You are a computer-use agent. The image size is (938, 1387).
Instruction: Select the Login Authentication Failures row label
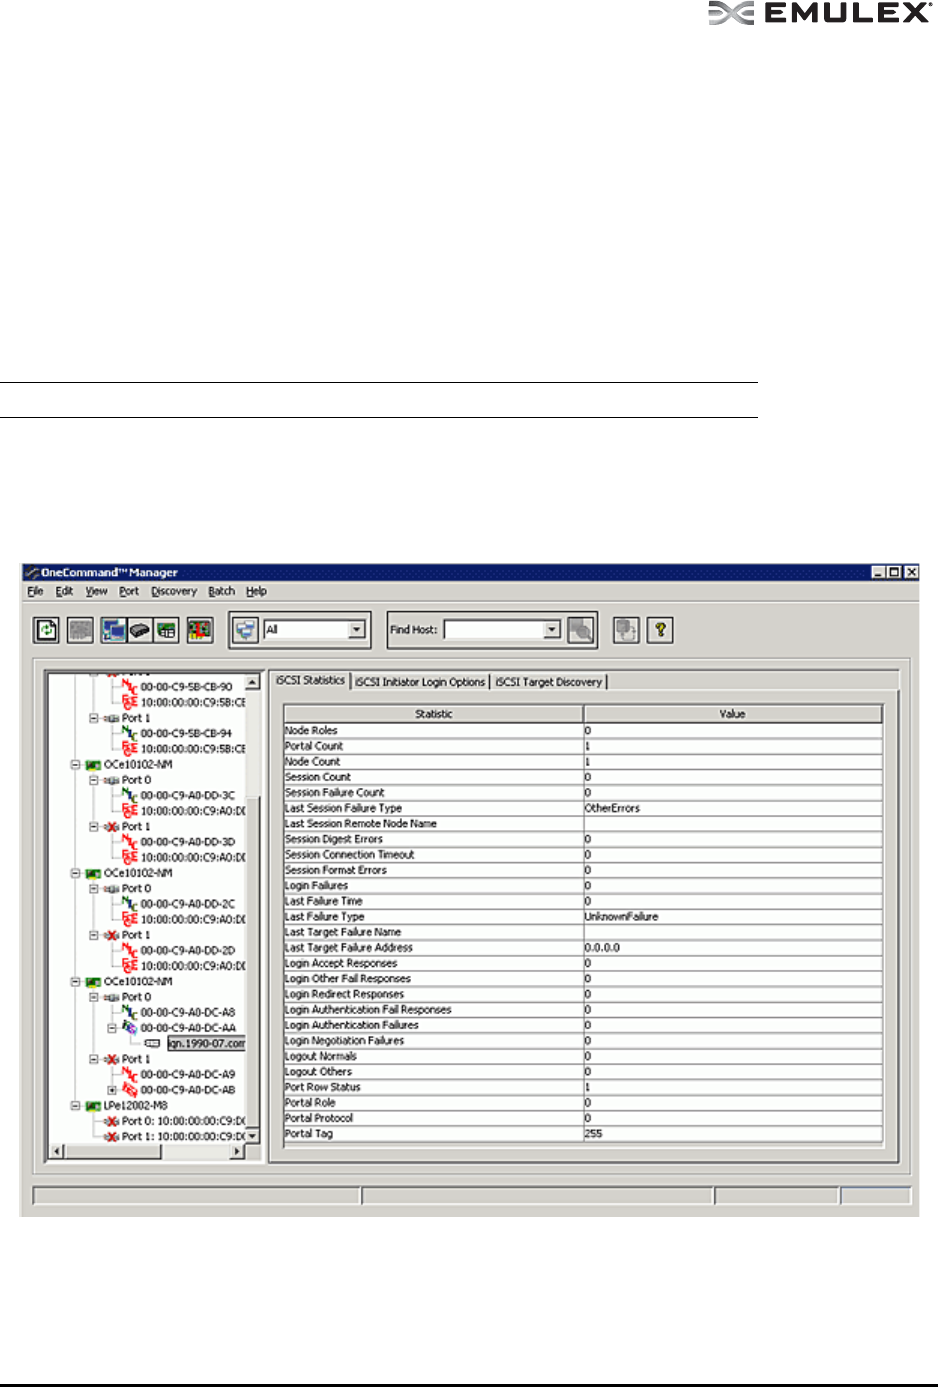click(x=352, y=1025)
